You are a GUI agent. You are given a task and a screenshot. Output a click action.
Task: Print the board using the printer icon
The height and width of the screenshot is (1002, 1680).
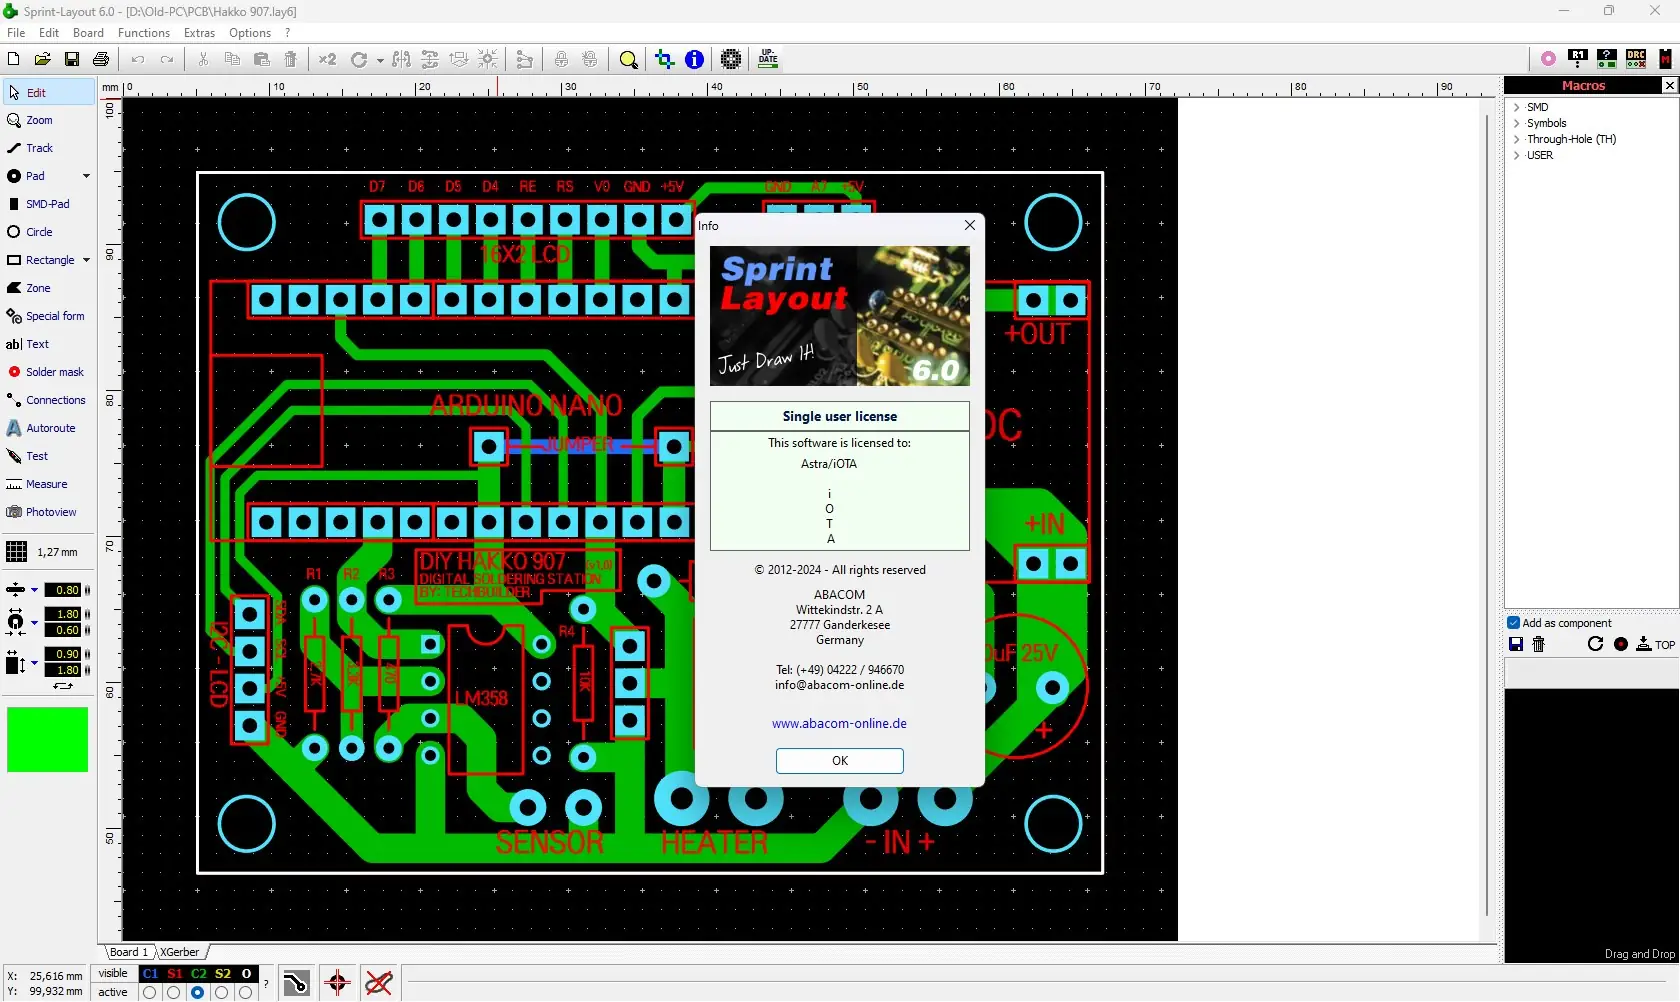101,60
